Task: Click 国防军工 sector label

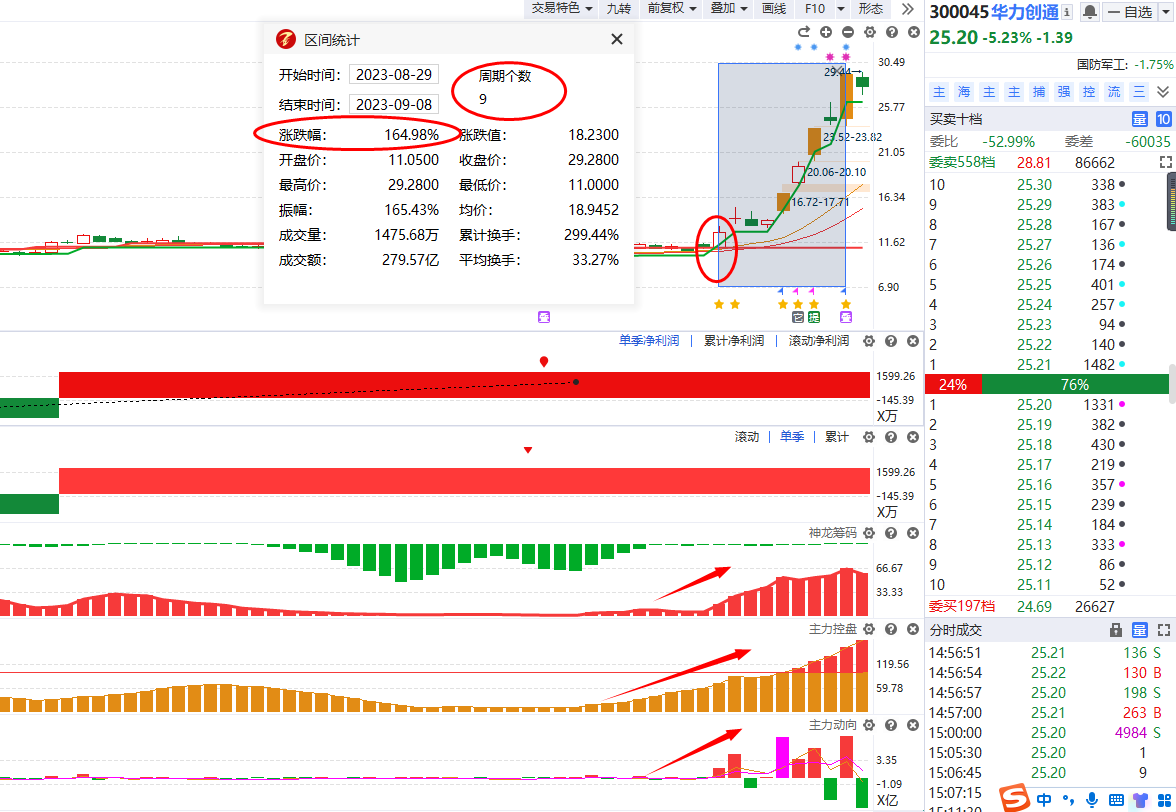Action: [1102, 64]
